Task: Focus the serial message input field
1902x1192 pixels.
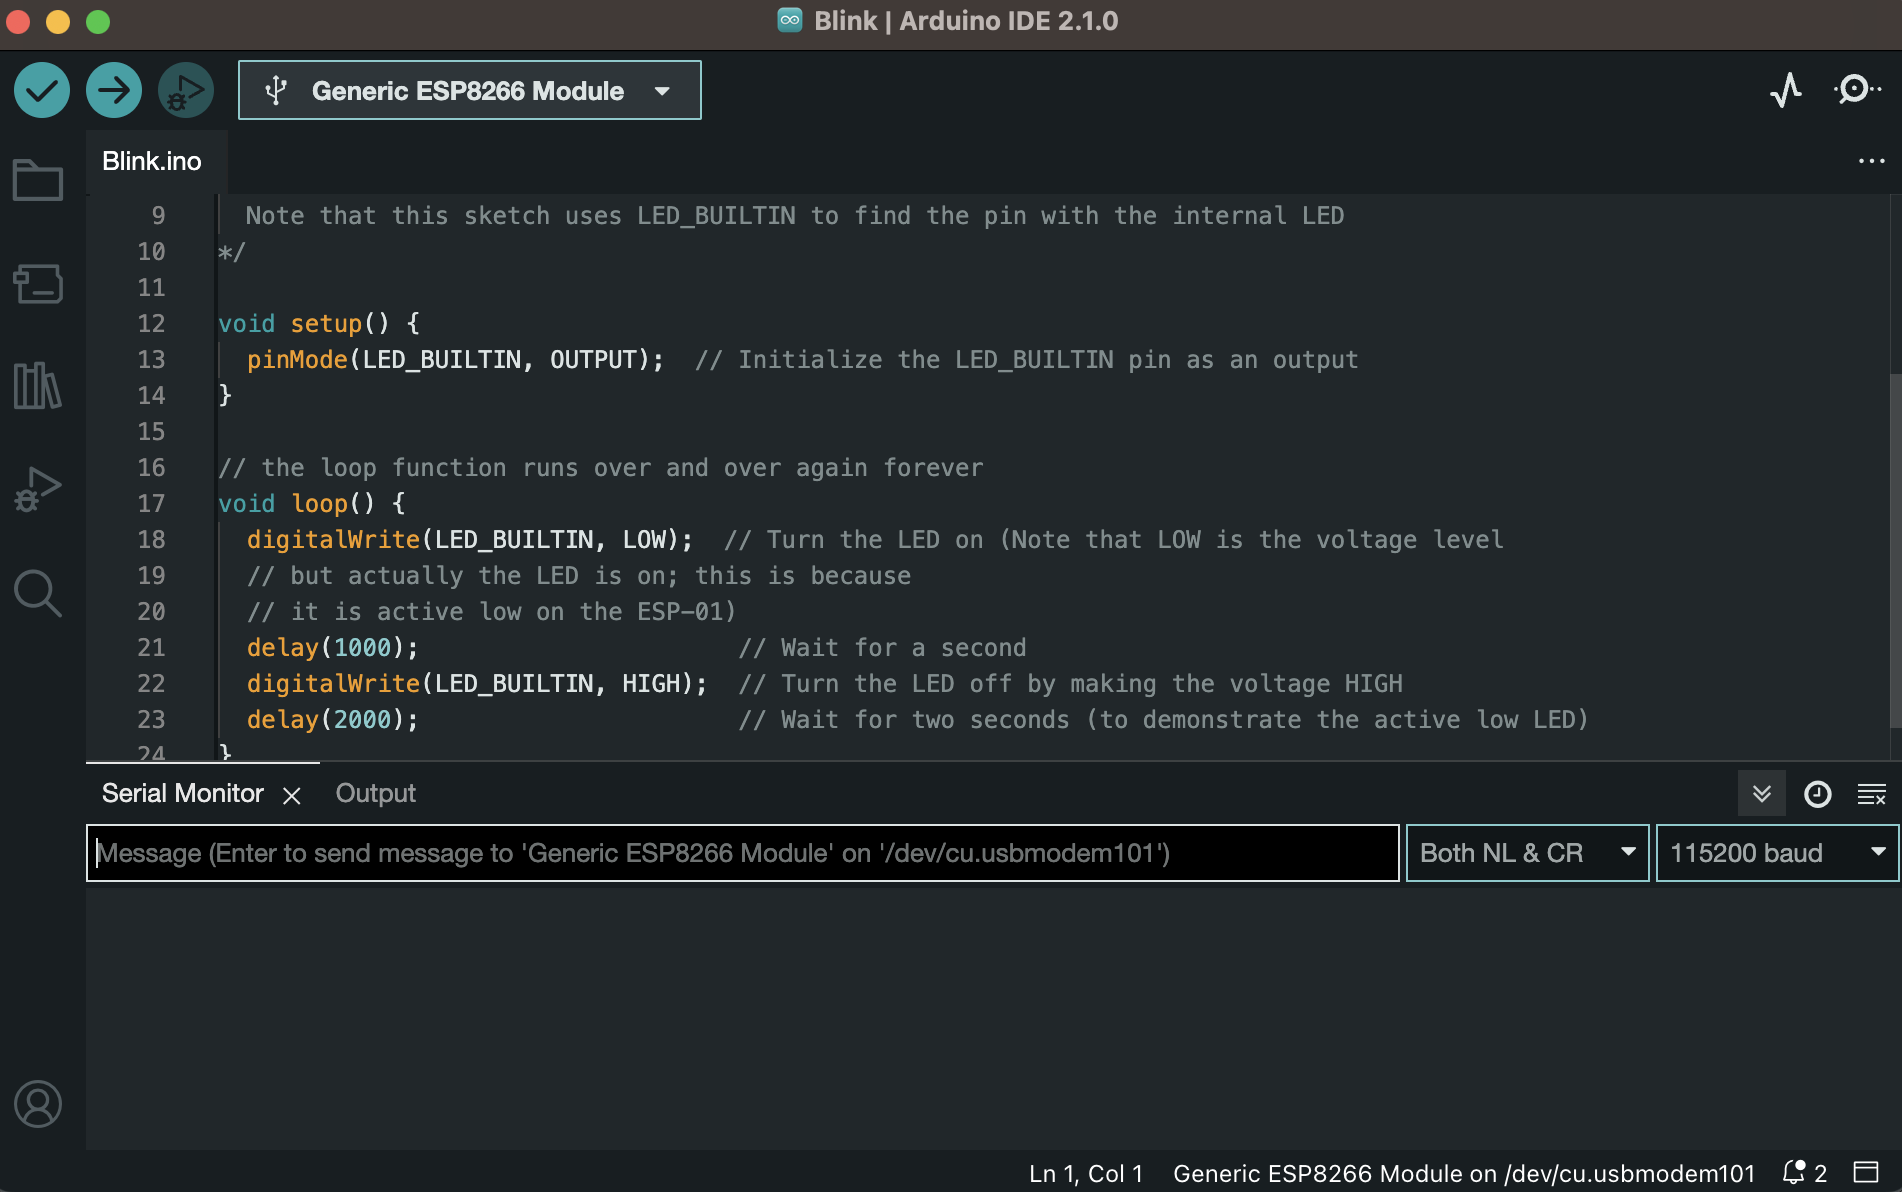Action: (742, 853)
